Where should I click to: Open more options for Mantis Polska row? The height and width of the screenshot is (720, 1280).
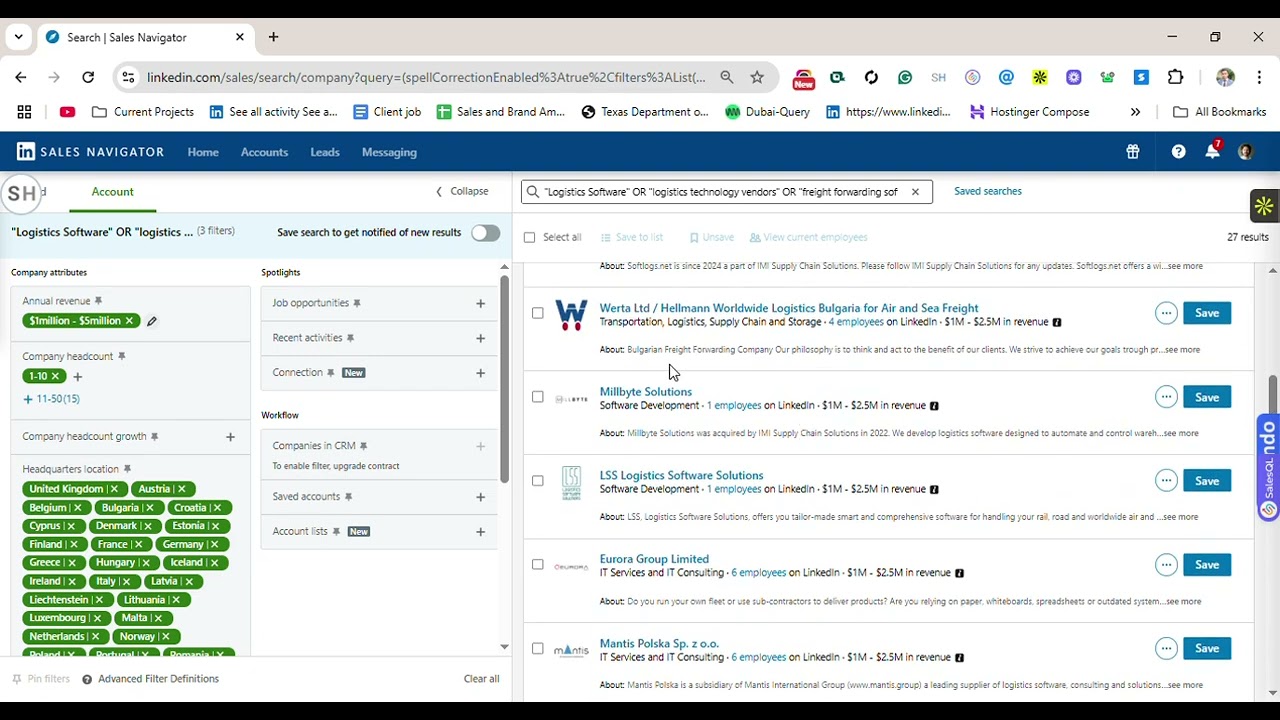pyautogui.click(x=1166, y=649)
